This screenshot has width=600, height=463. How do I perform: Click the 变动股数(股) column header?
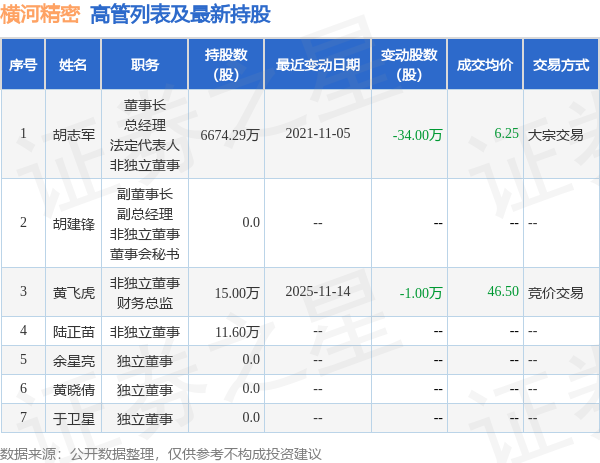[409, 65]
